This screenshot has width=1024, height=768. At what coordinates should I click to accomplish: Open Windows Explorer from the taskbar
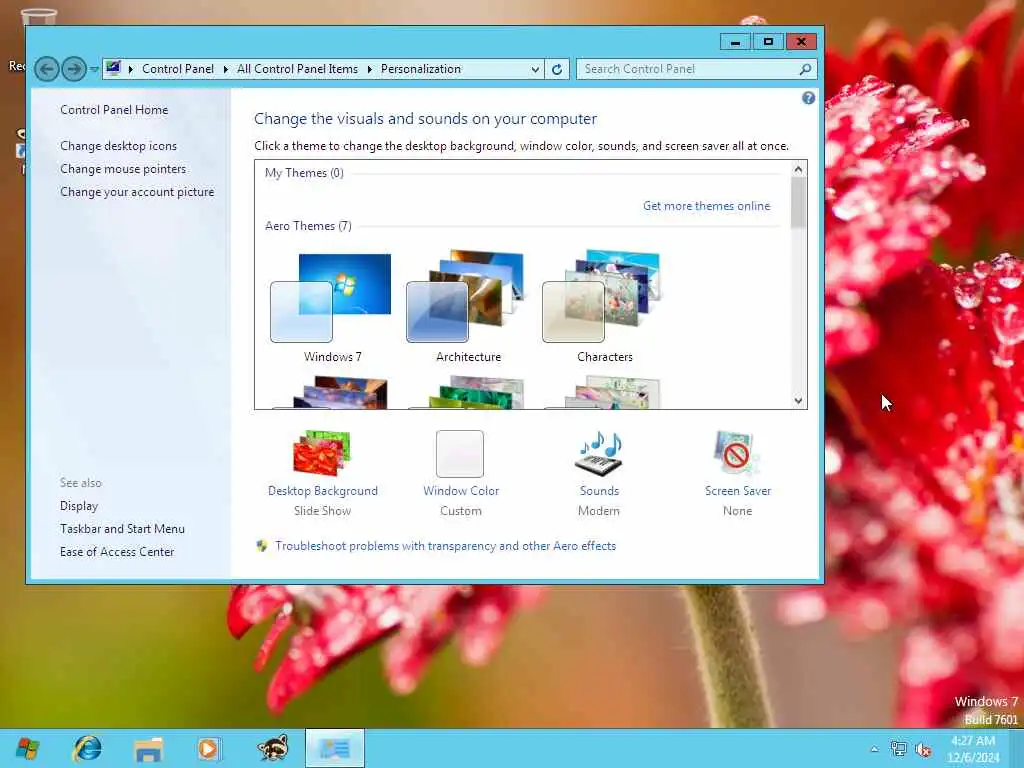(148, 749)
